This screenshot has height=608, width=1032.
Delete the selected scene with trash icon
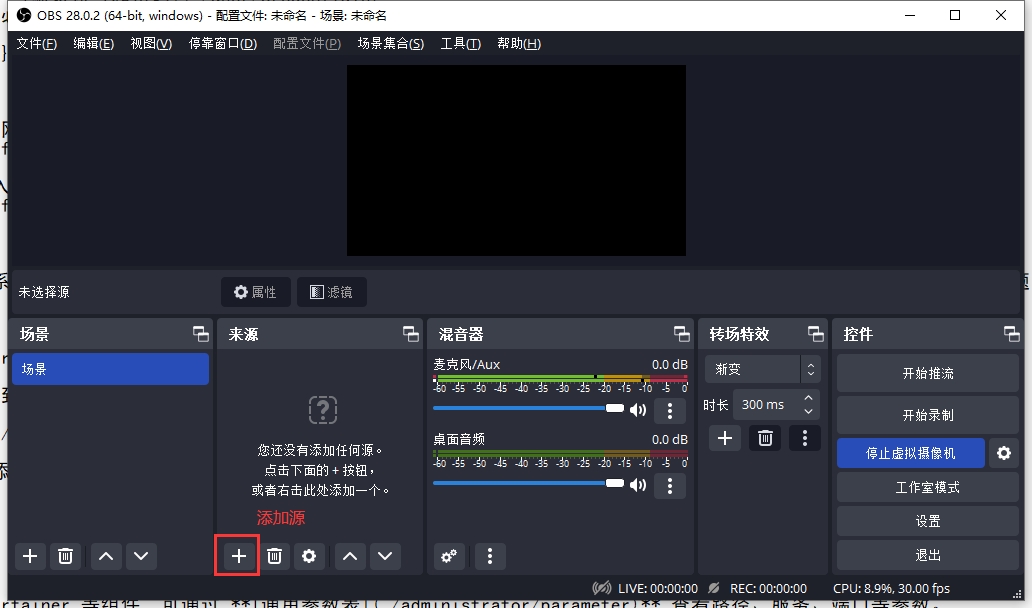click(66, 556)
